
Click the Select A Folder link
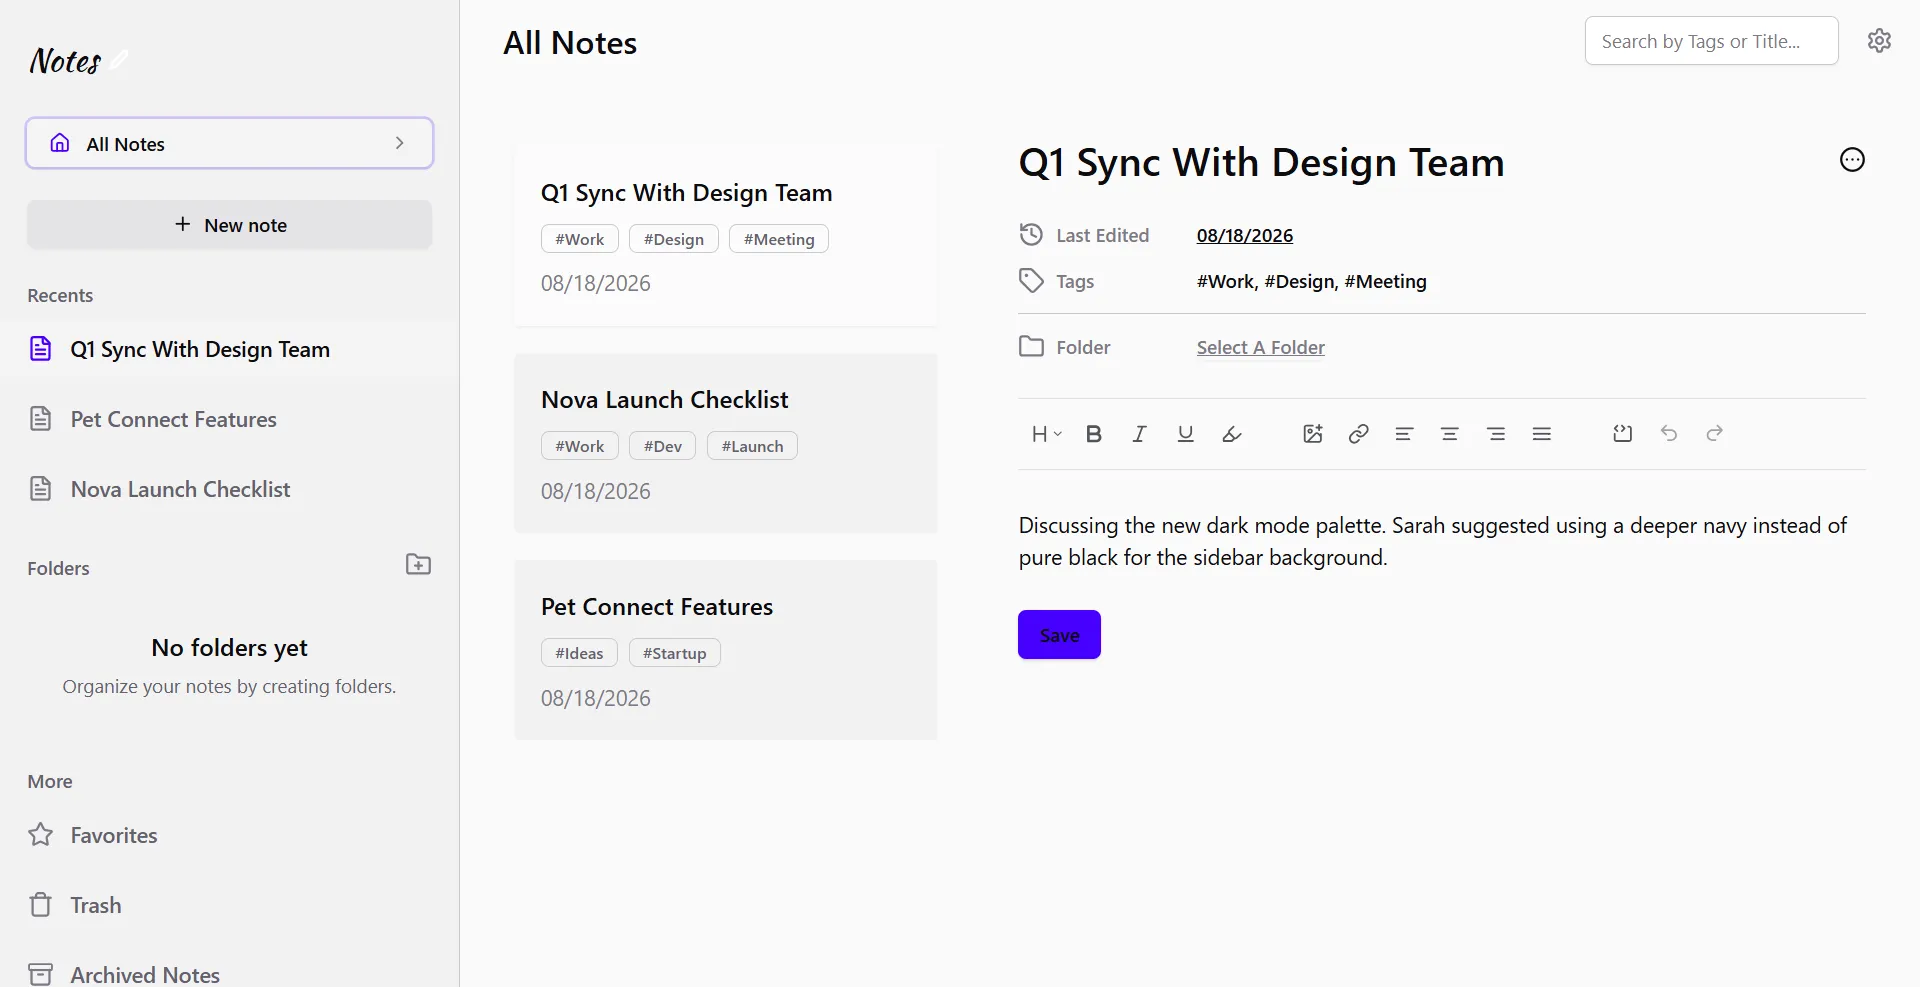click(1260, 347)
